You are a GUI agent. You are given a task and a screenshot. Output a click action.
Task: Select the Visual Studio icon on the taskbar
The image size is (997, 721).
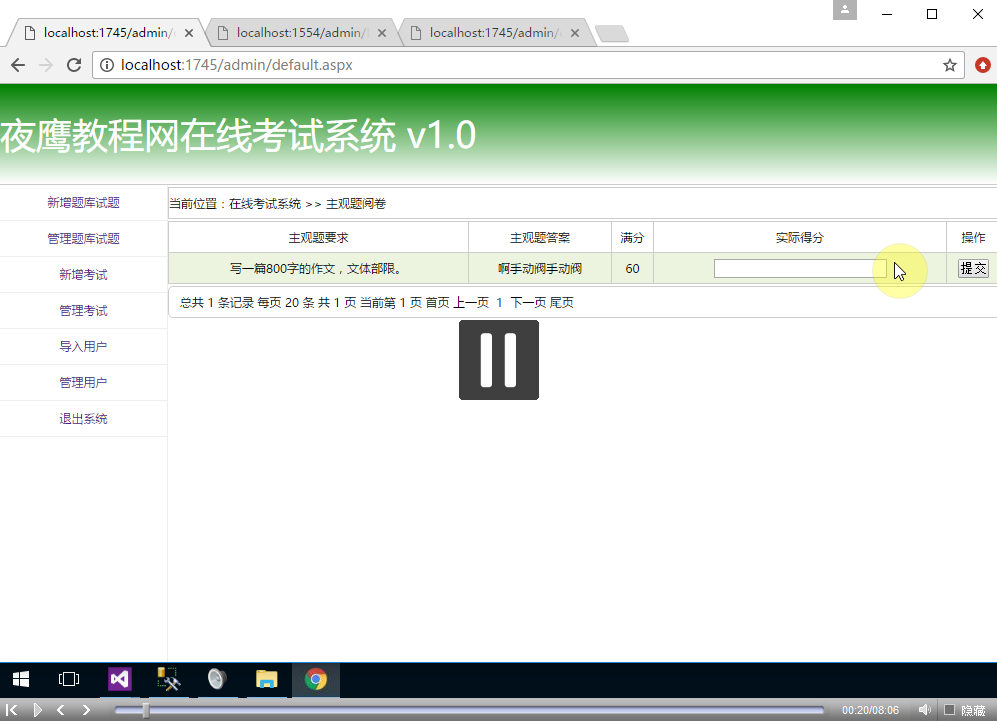tap(119, 679)
